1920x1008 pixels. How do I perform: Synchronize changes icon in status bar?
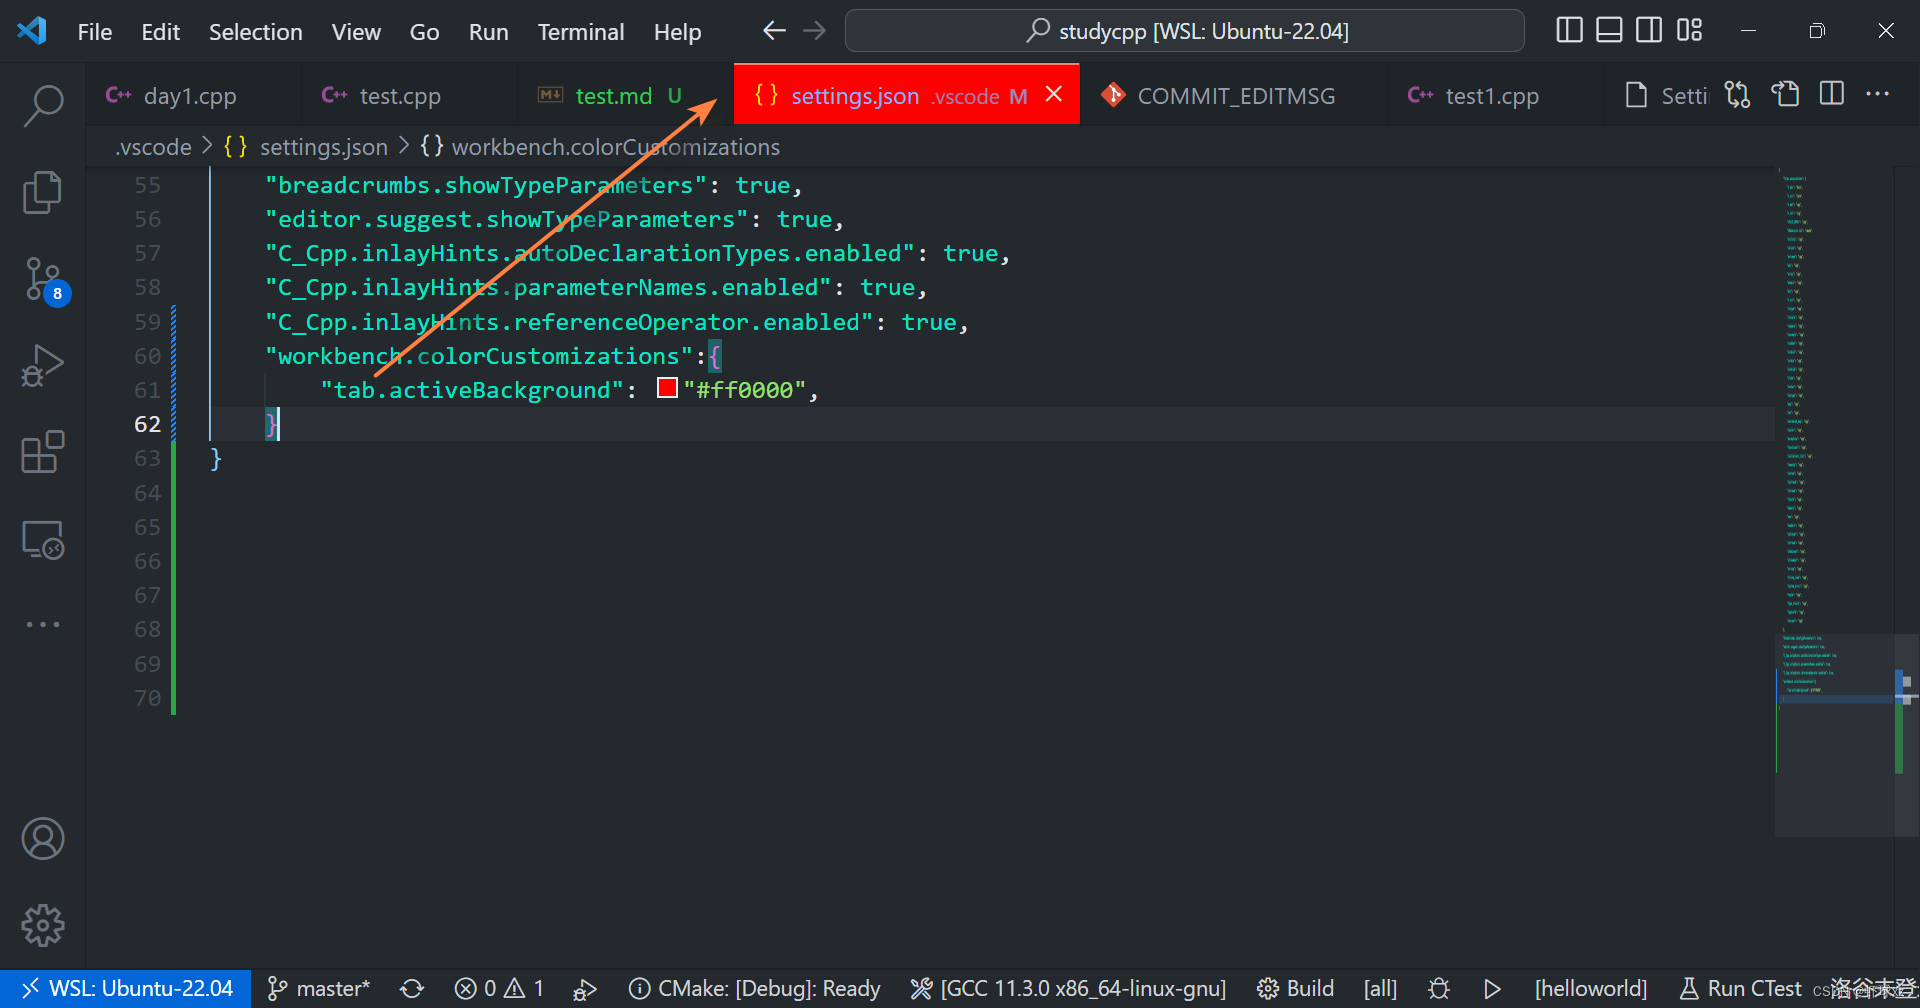pyautogui.click(x=412, y=988)
